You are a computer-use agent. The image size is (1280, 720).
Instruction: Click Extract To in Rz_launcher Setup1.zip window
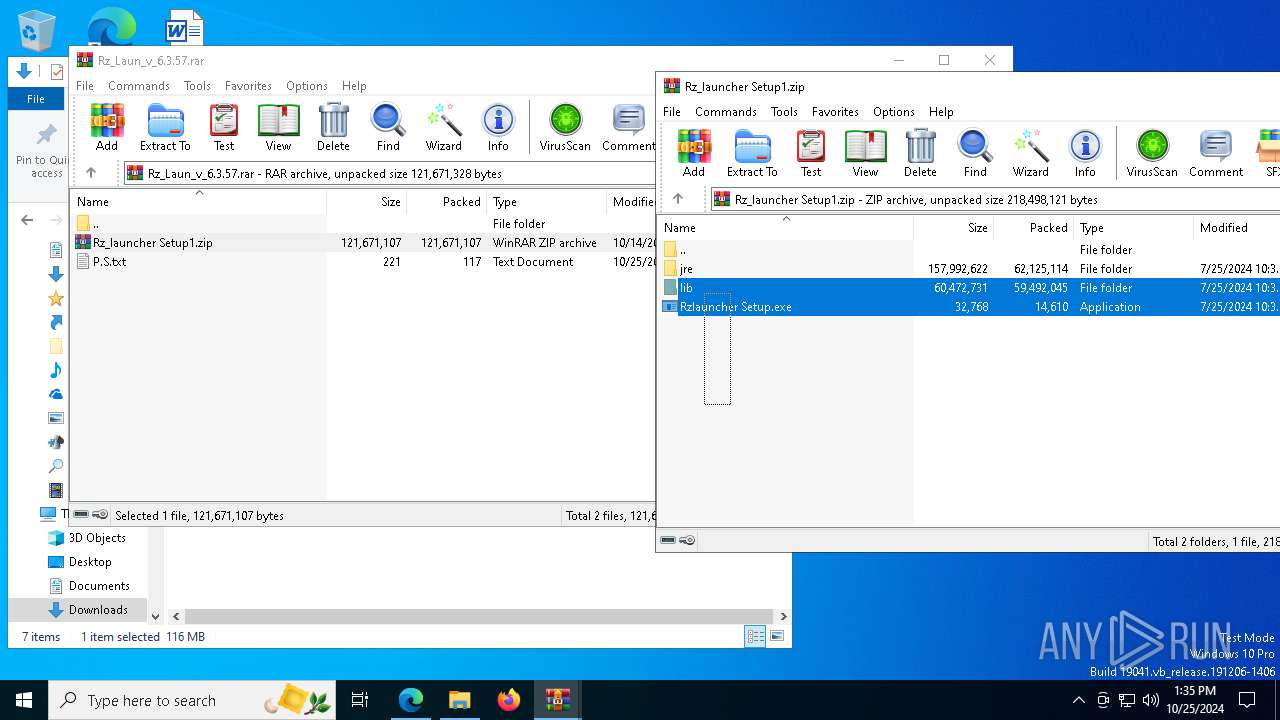pos(752,153)
